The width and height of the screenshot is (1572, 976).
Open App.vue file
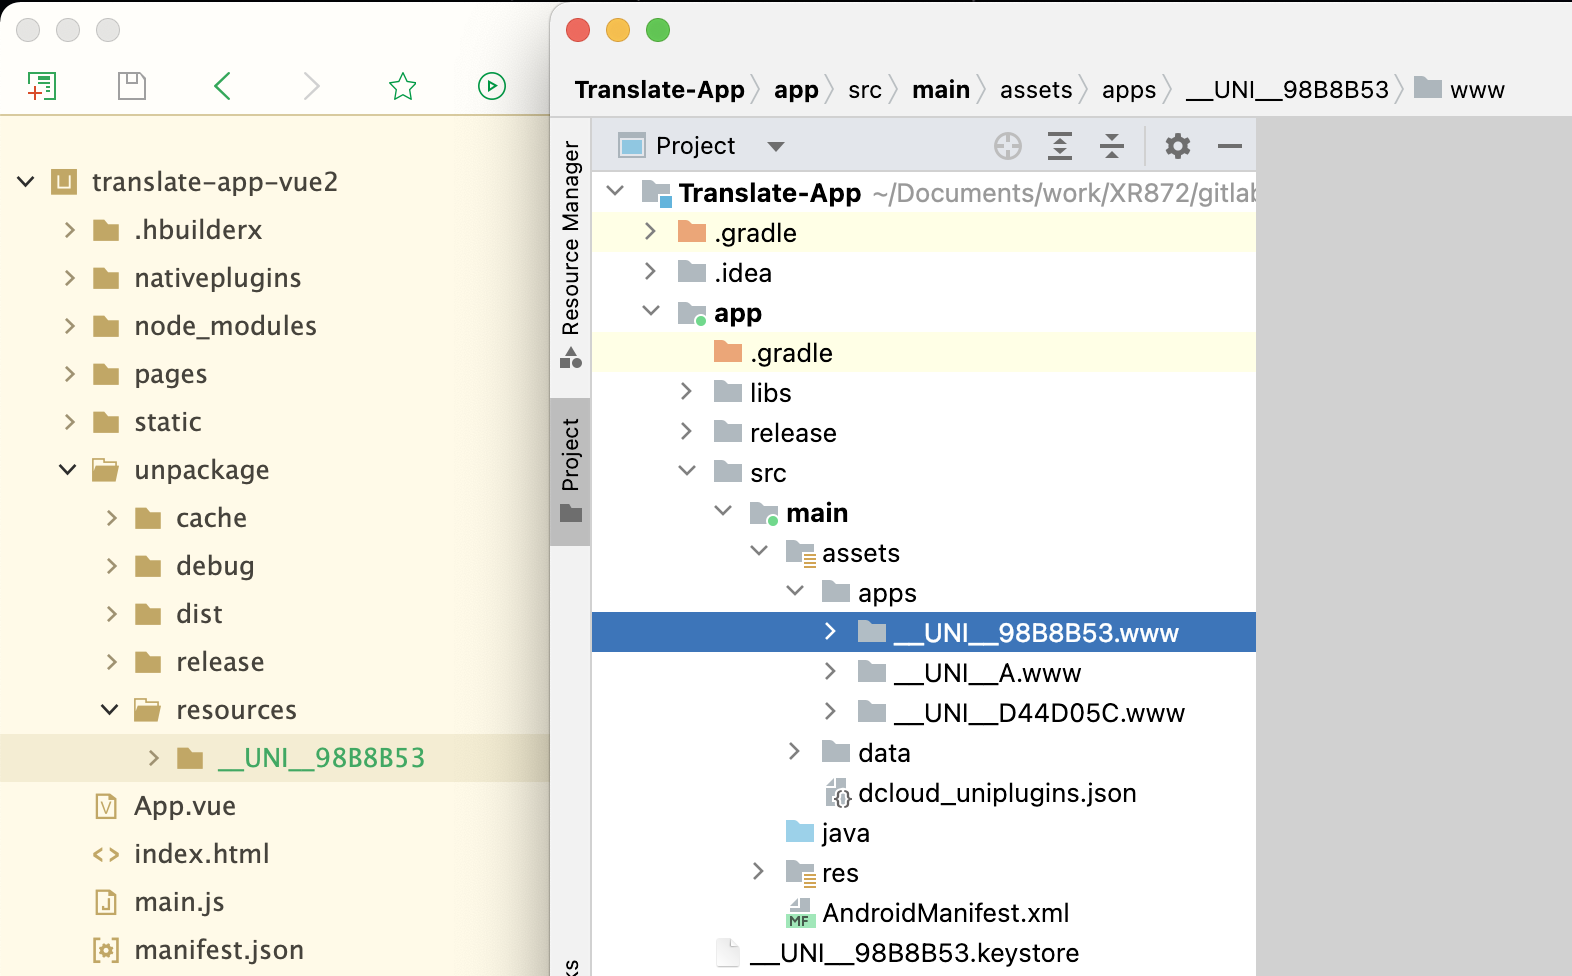click(185, 806)
